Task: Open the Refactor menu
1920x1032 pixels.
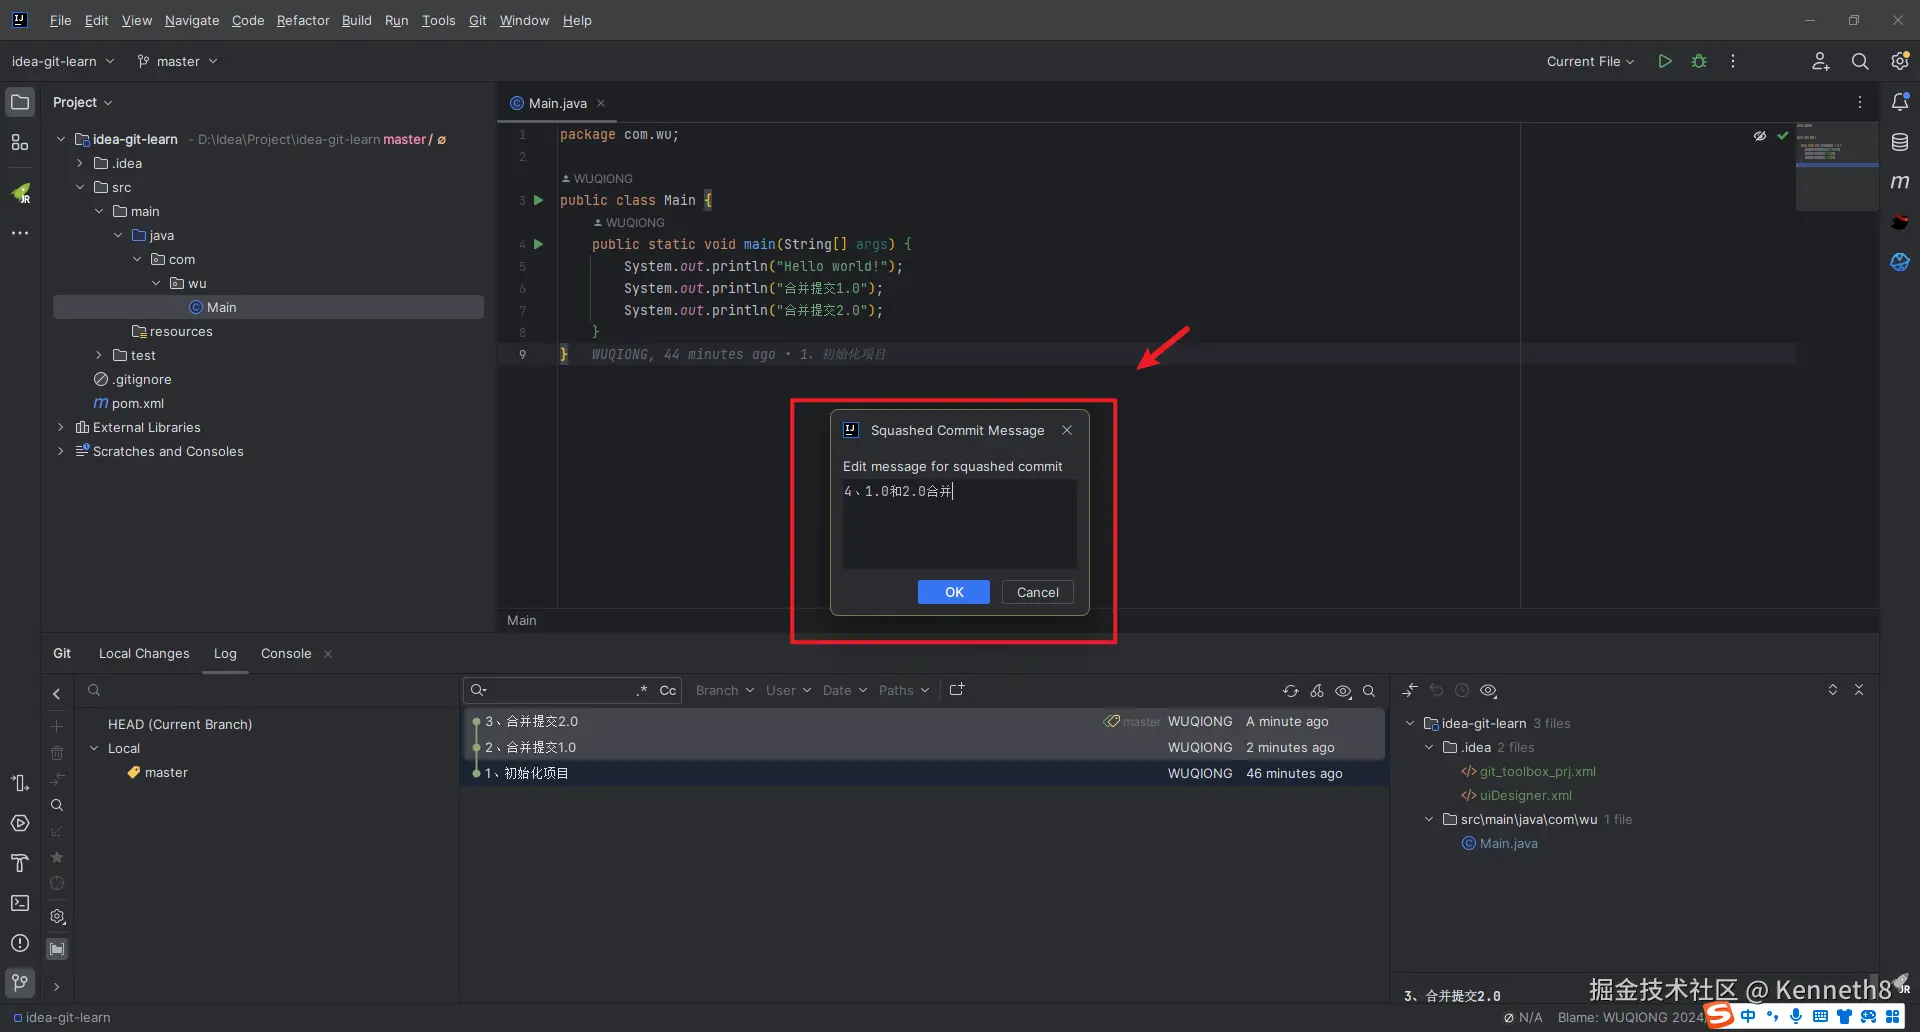Action: [x=303, y=20]
